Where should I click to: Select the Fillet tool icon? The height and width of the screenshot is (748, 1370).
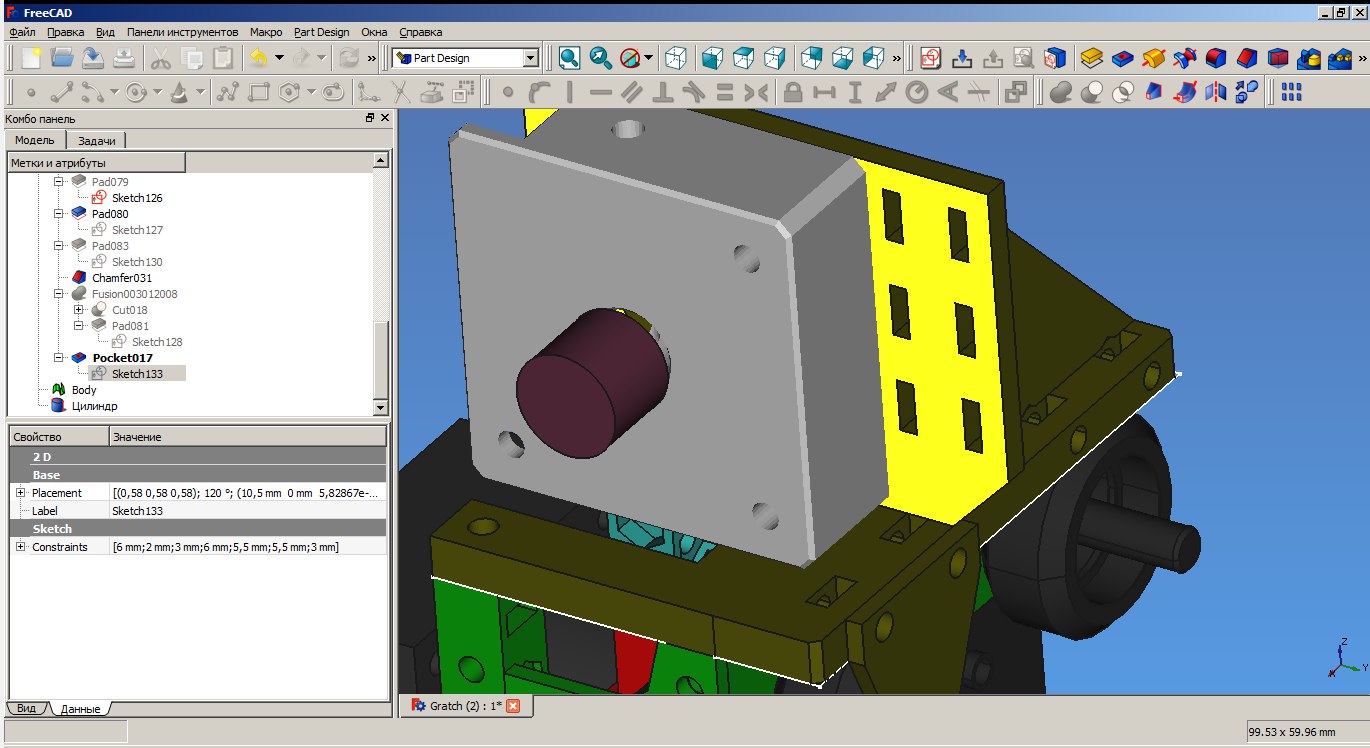[1216, 58]
